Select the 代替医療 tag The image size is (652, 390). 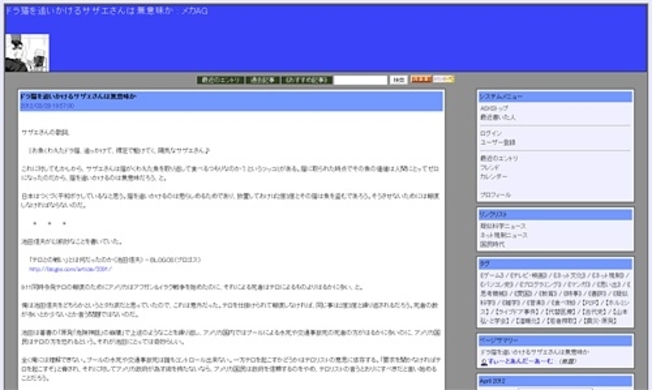(561, 312)
